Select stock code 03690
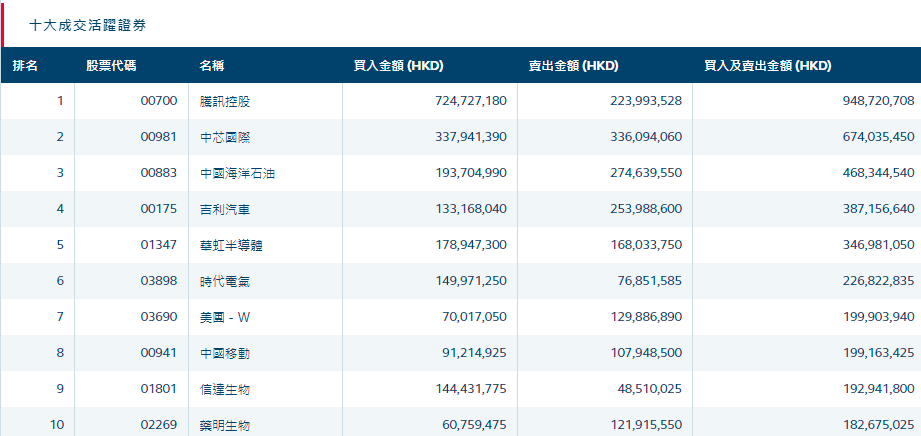 point(159,317)
